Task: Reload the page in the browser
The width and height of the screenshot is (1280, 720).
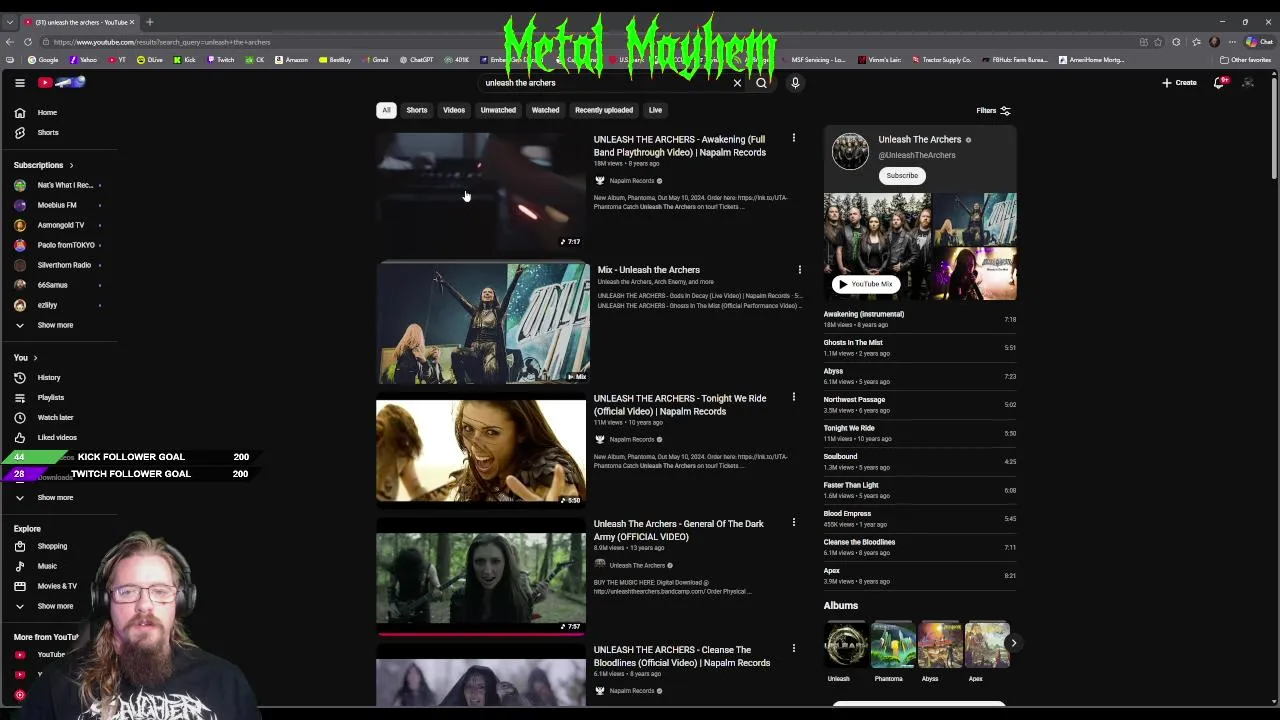Action: [x=28, y=42]
